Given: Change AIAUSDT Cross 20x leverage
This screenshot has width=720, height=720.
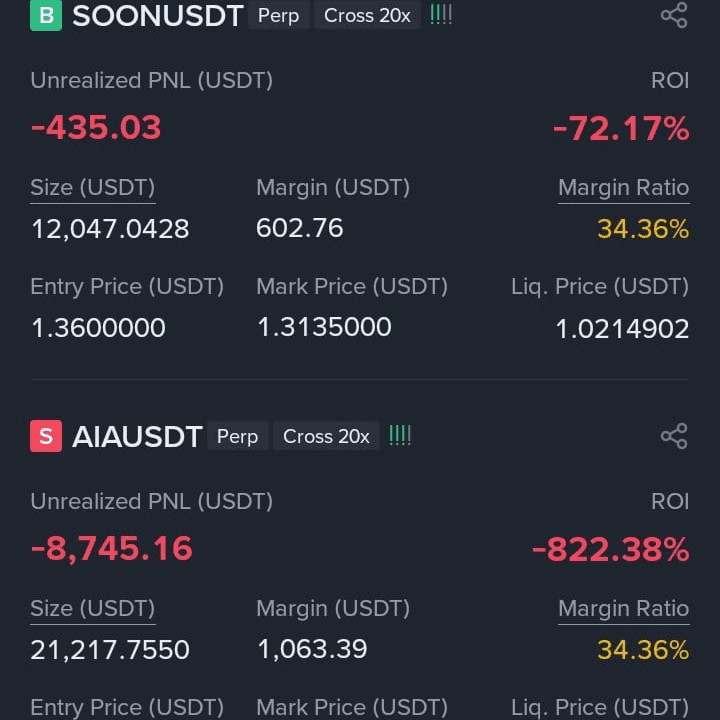Looking at the screenshot, I should [x=326, y=436].
